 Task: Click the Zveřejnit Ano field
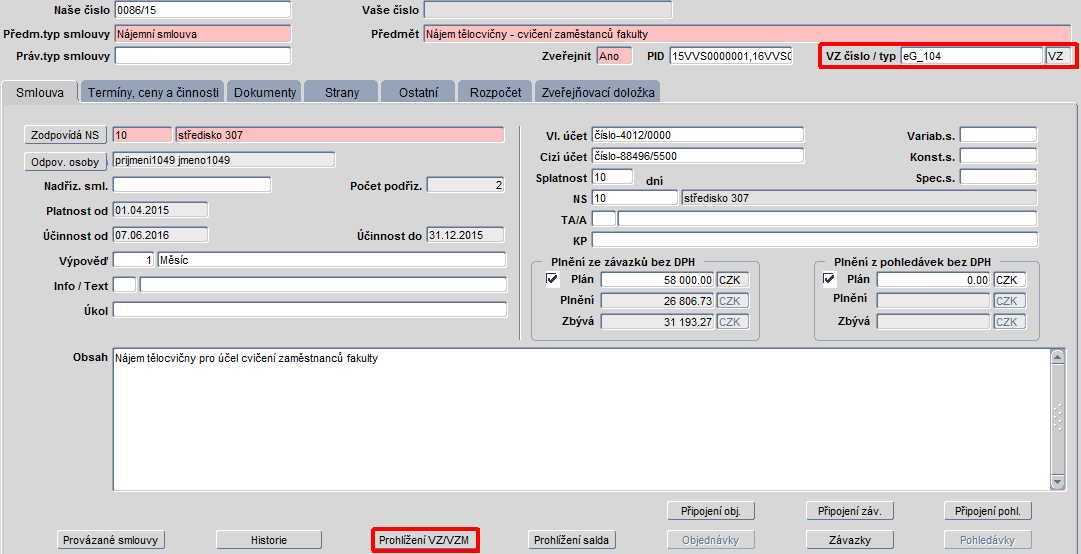[614, 57]
